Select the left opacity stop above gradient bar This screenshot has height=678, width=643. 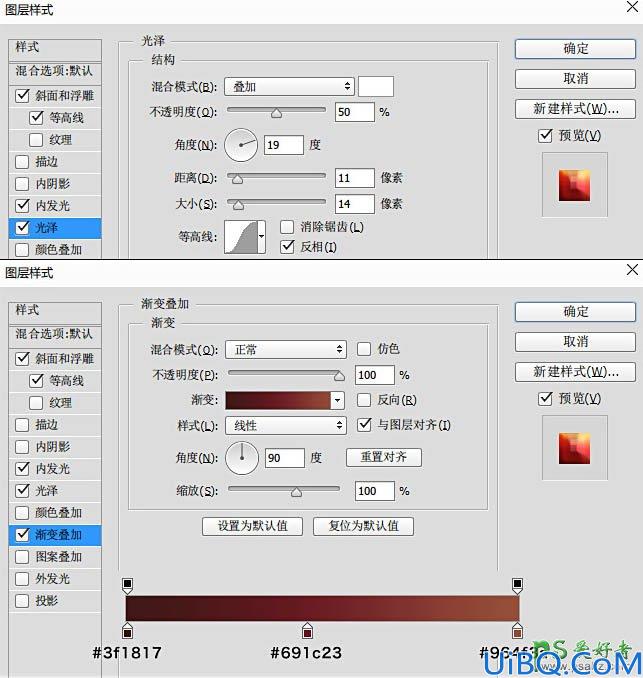[127, 586]
